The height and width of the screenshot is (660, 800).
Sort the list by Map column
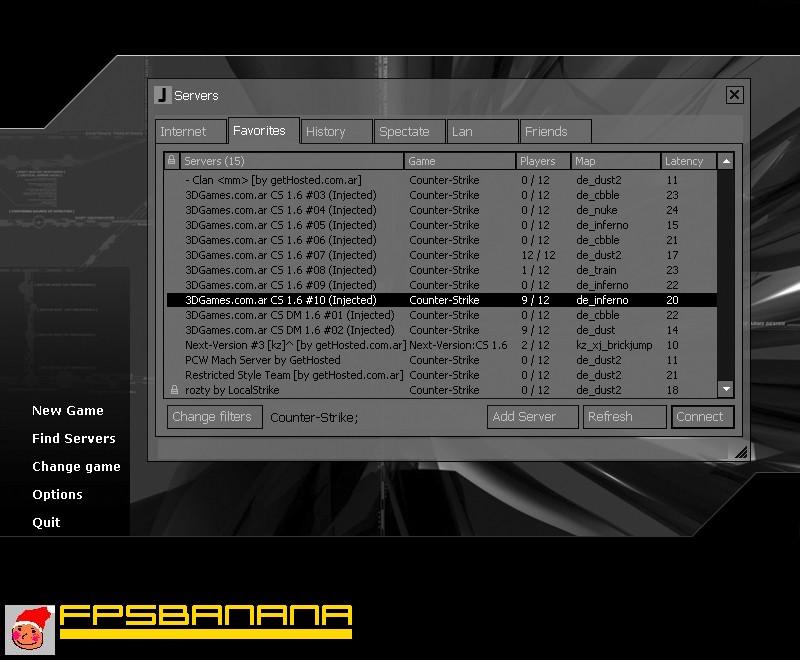pyautogui.click(x=615, y=161)
